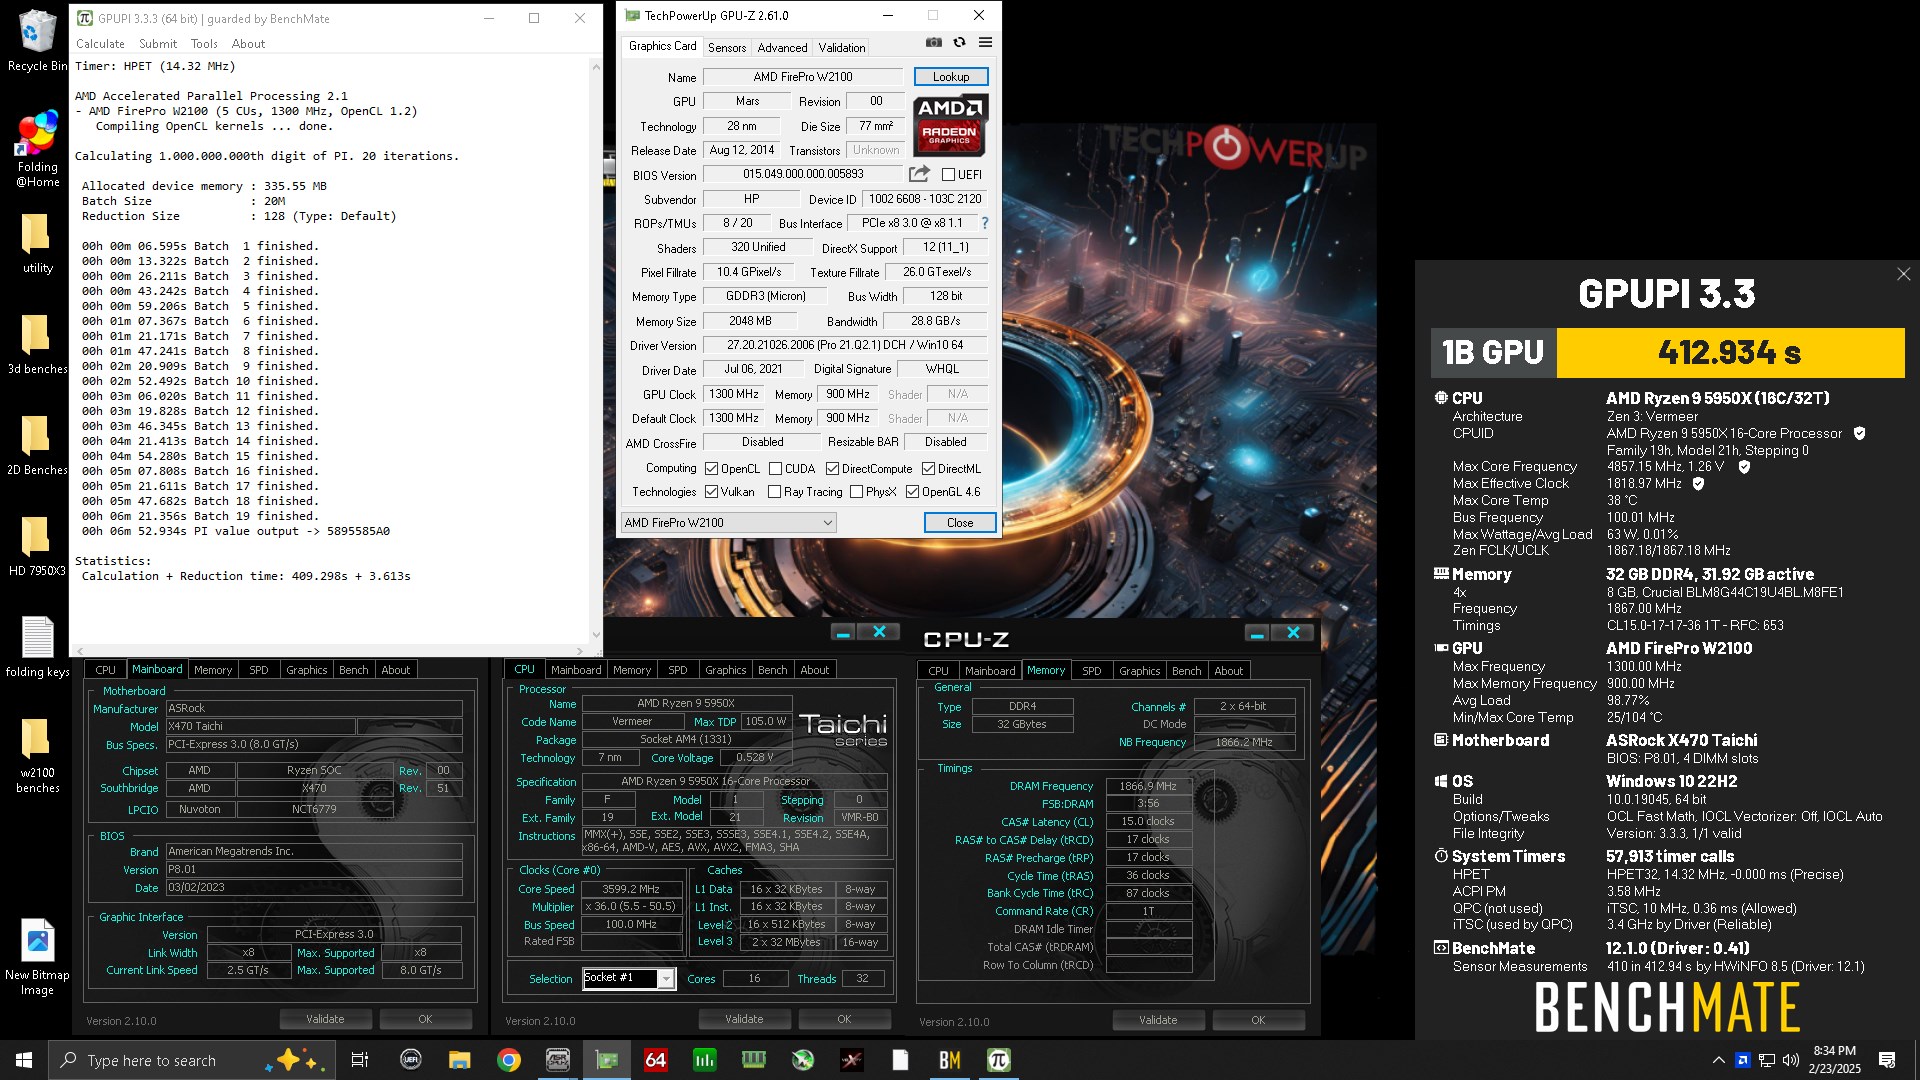This screenshot has width=1920, height=1080.
Task: Open the folding keys text file
Action: (37, 648)
